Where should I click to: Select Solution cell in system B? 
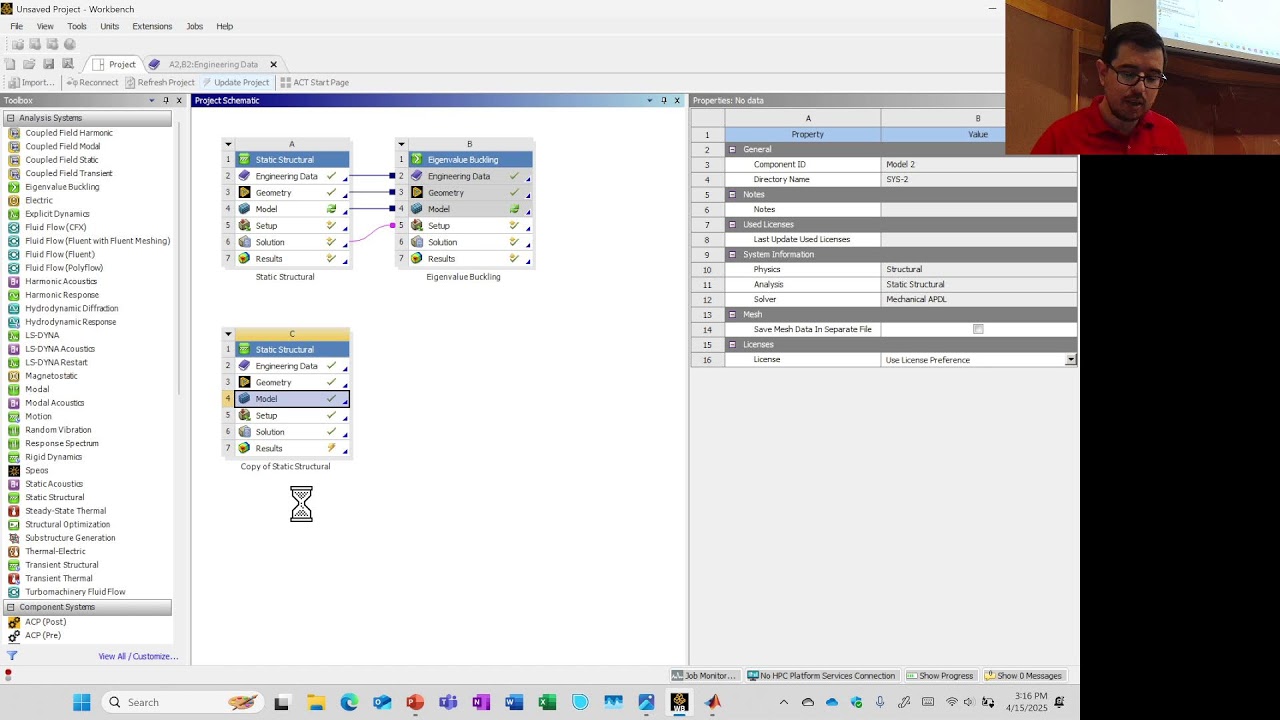(x=470, y=242)
